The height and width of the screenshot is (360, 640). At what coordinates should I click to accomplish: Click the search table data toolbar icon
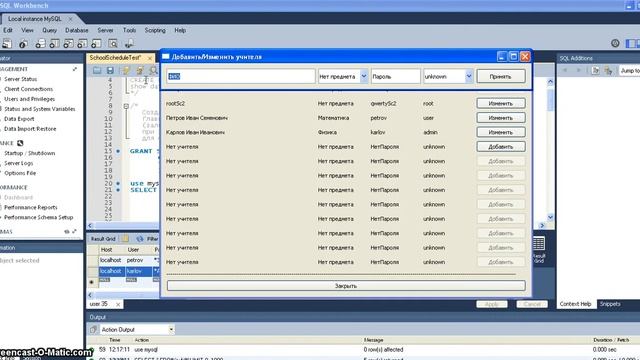point(113,43)
